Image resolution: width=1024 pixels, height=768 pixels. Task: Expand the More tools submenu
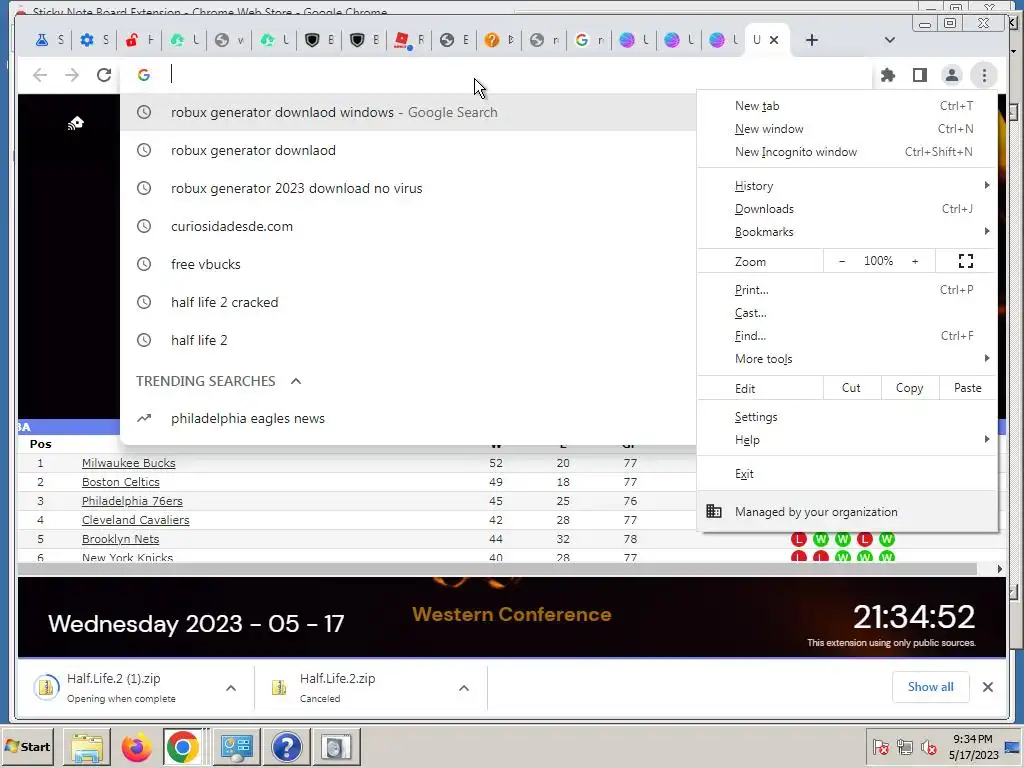[847, 359]
